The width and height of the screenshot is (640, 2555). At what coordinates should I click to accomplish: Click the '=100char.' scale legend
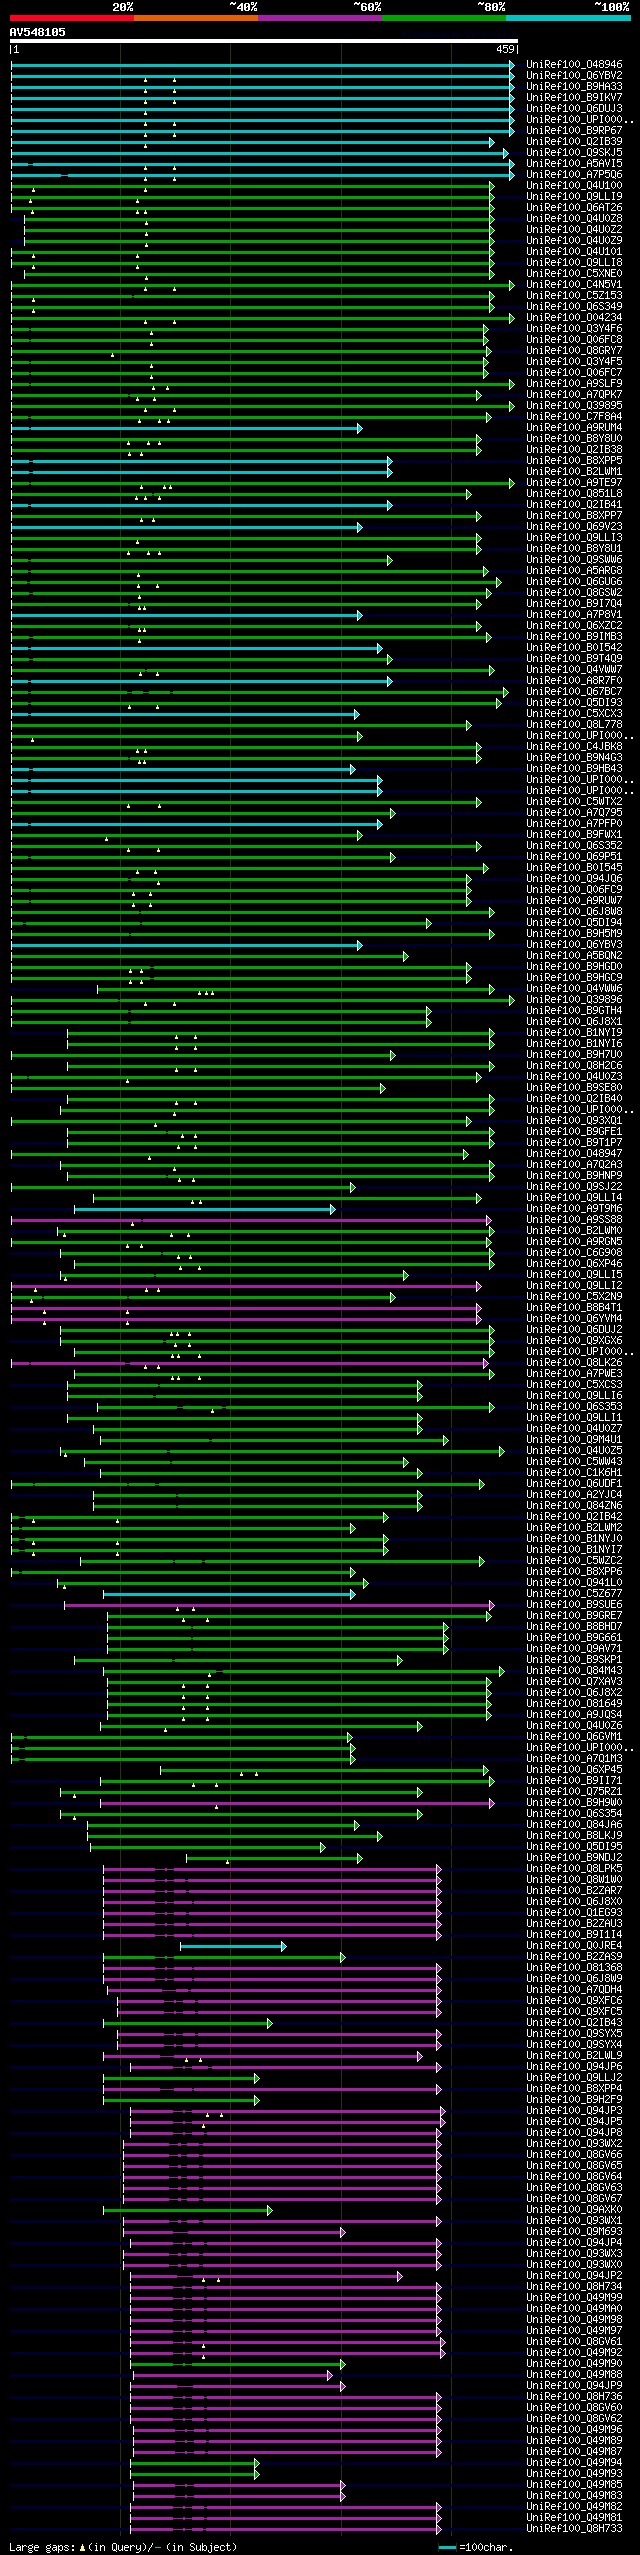pos(475,2546)
